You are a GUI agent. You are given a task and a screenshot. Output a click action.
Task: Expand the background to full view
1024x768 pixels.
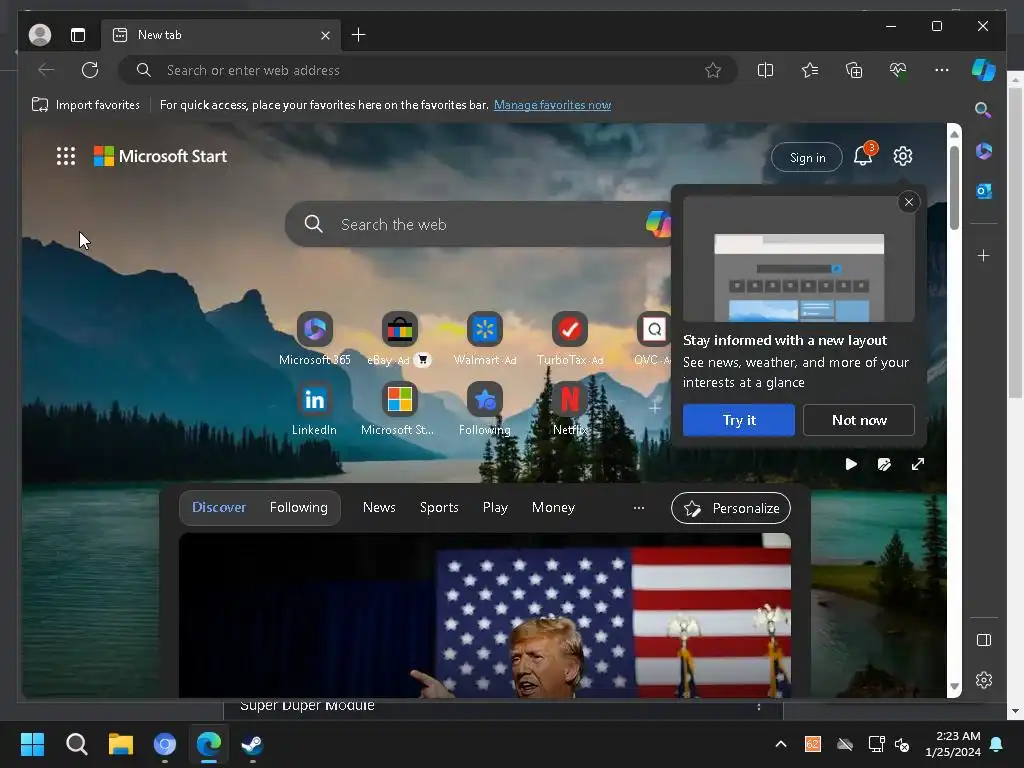(918, 464)
